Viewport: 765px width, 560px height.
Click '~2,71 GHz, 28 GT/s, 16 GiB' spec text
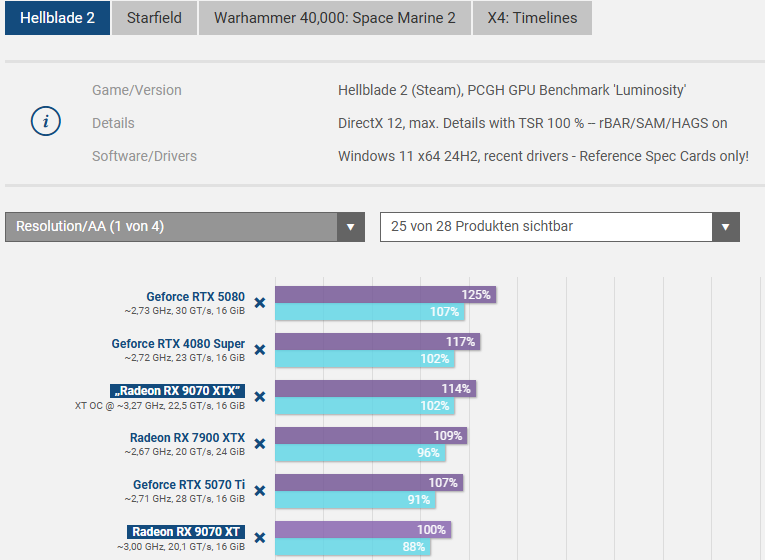[185, 499]
